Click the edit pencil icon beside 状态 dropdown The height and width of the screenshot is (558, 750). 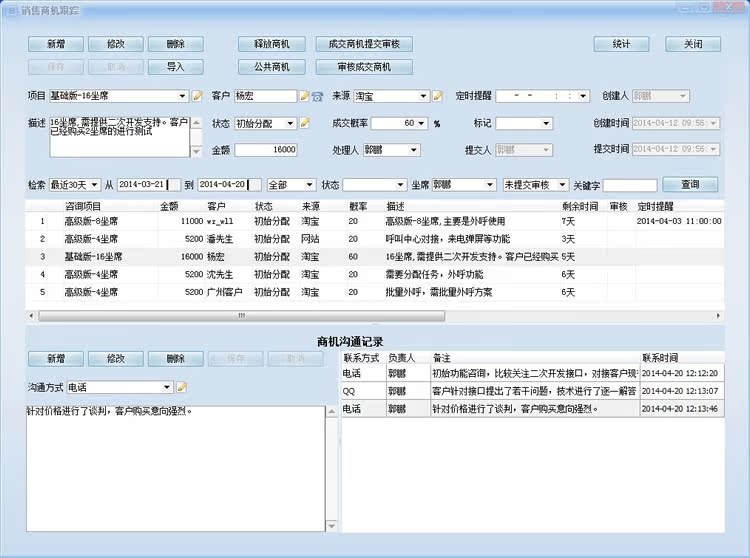304,123
